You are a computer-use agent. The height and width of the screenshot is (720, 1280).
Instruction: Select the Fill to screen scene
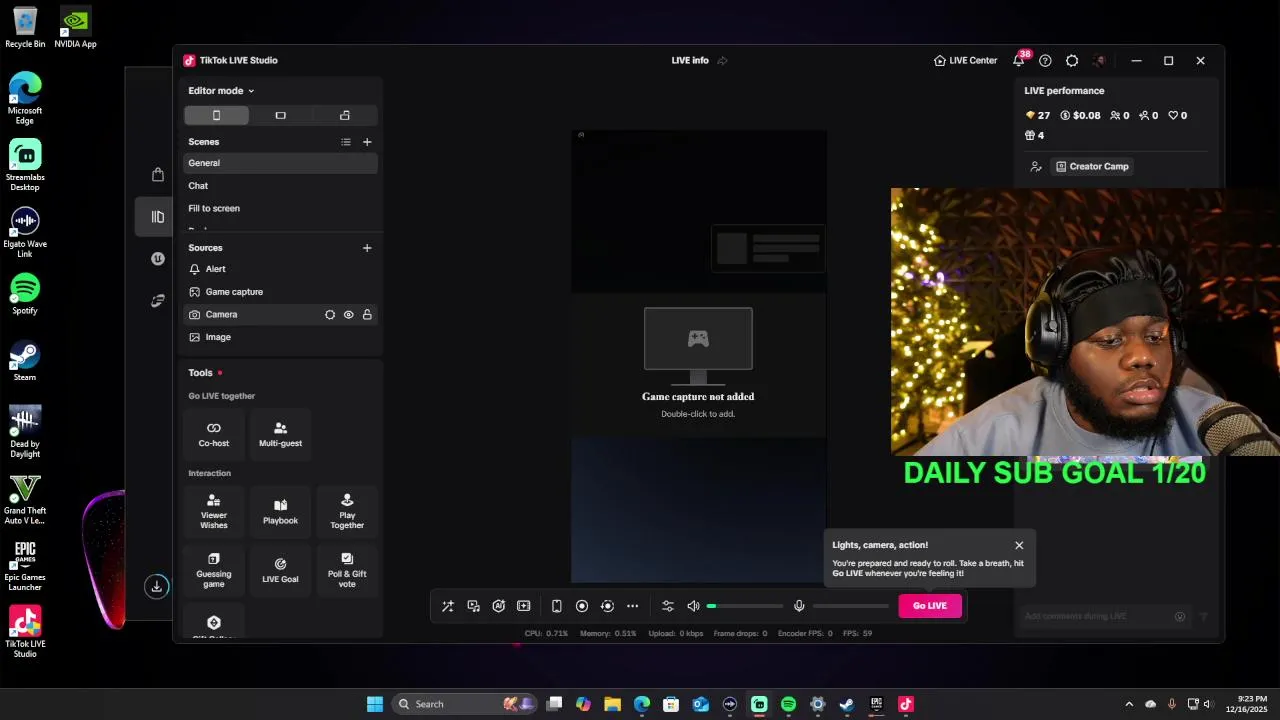(281, 208)
